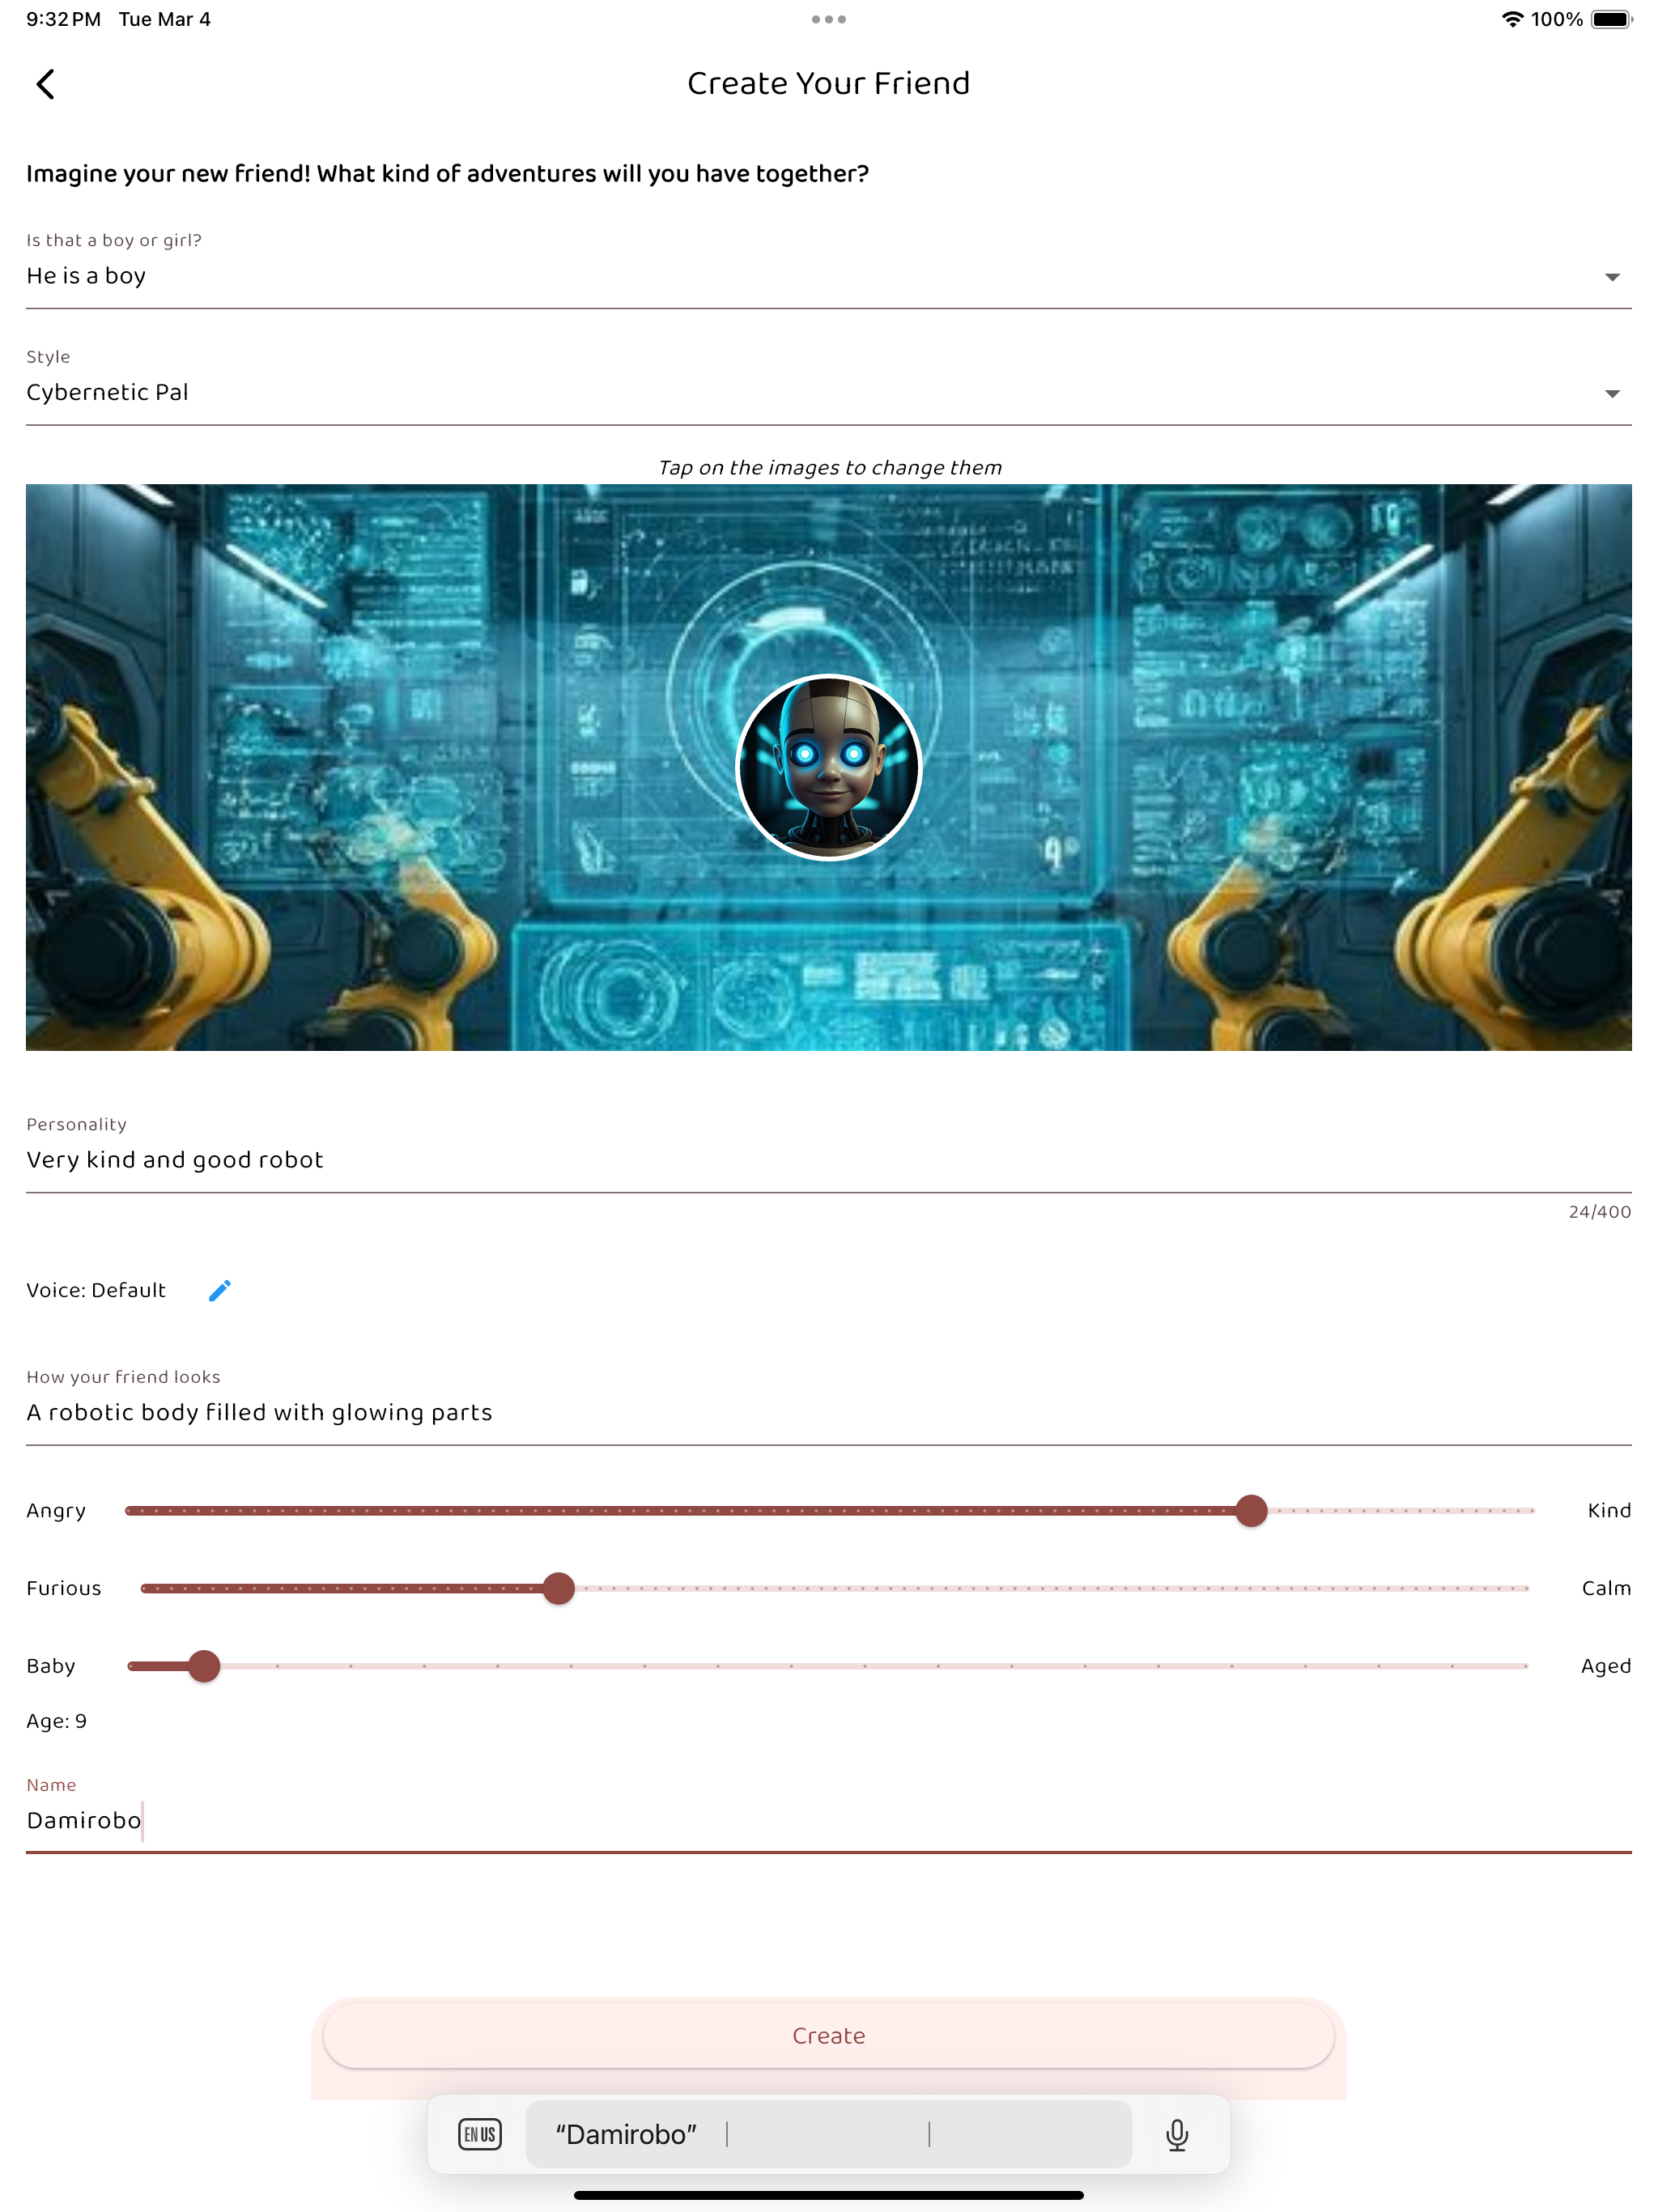1658x2212 pixels.
Task: Go back using the back arrow
Action: 45,84
